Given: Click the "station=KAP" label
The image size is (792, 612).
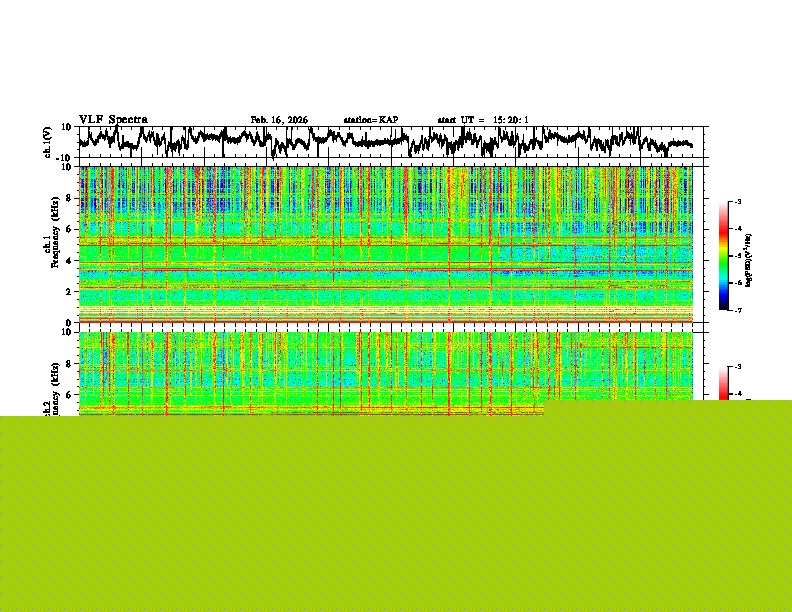Looking at the screenshot, I should [371, 120].
